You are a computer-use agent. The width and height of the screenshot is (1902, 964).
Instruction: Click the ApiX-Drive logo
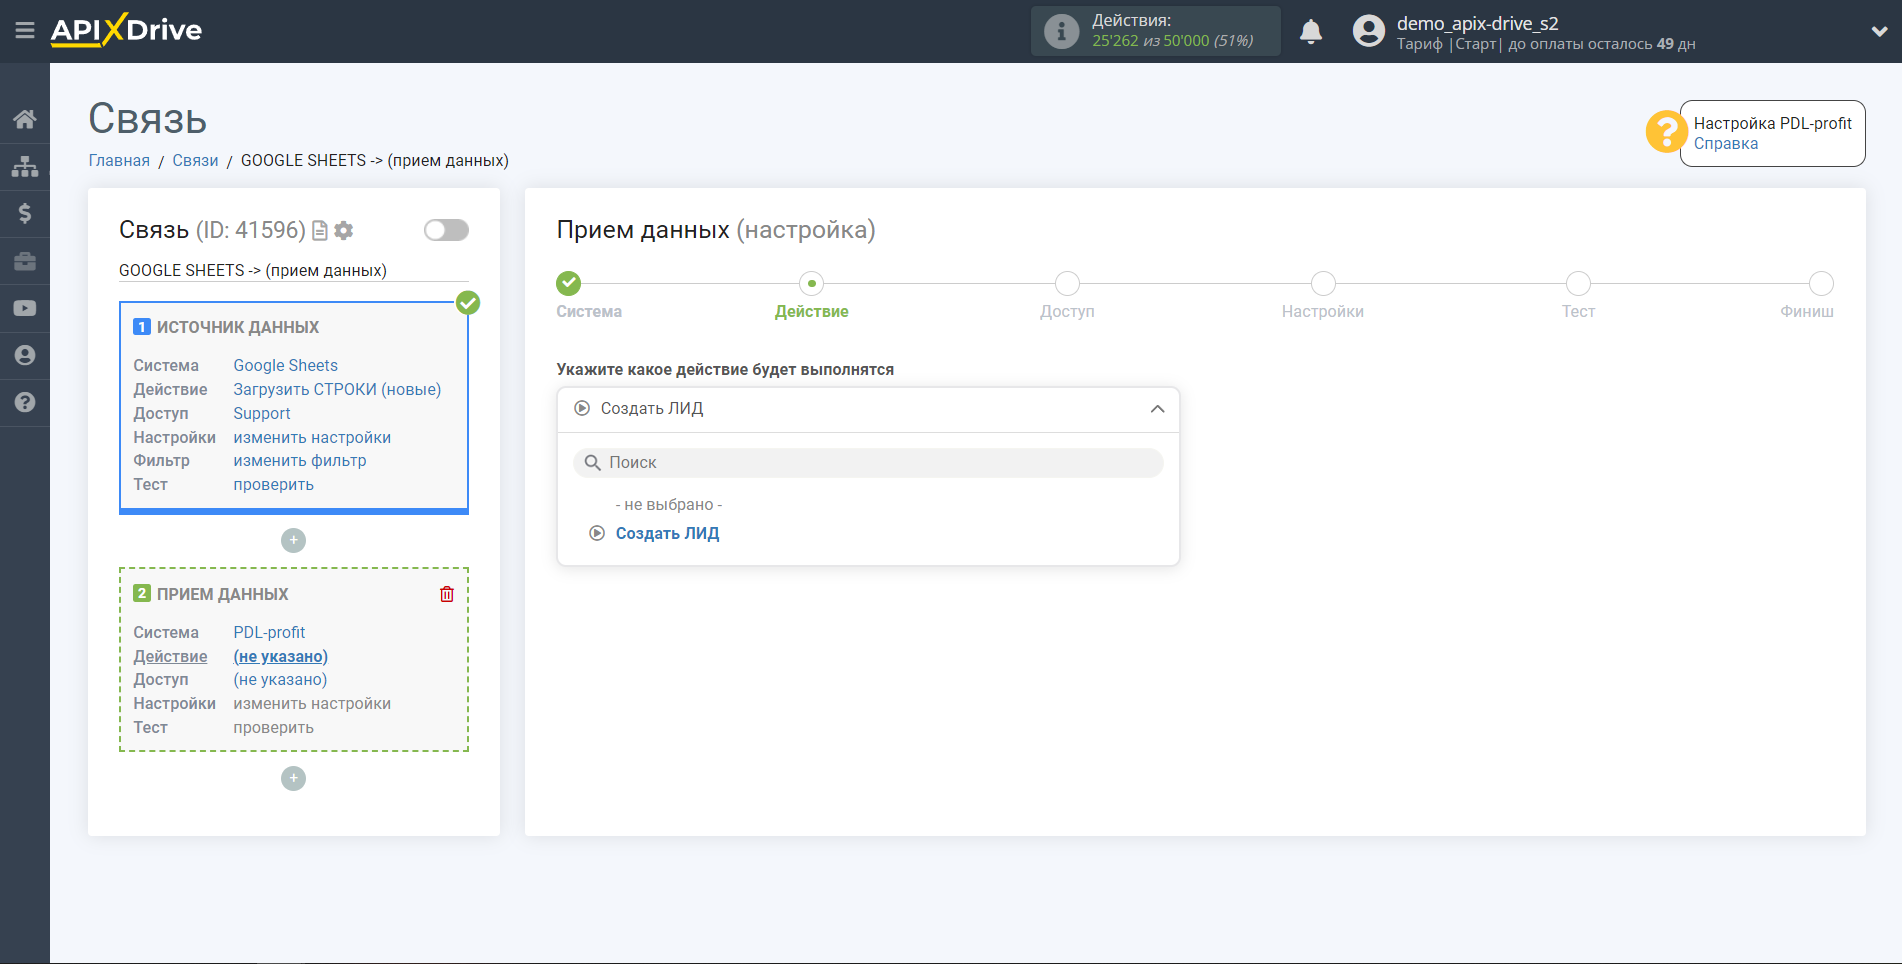tap(126, 30)
